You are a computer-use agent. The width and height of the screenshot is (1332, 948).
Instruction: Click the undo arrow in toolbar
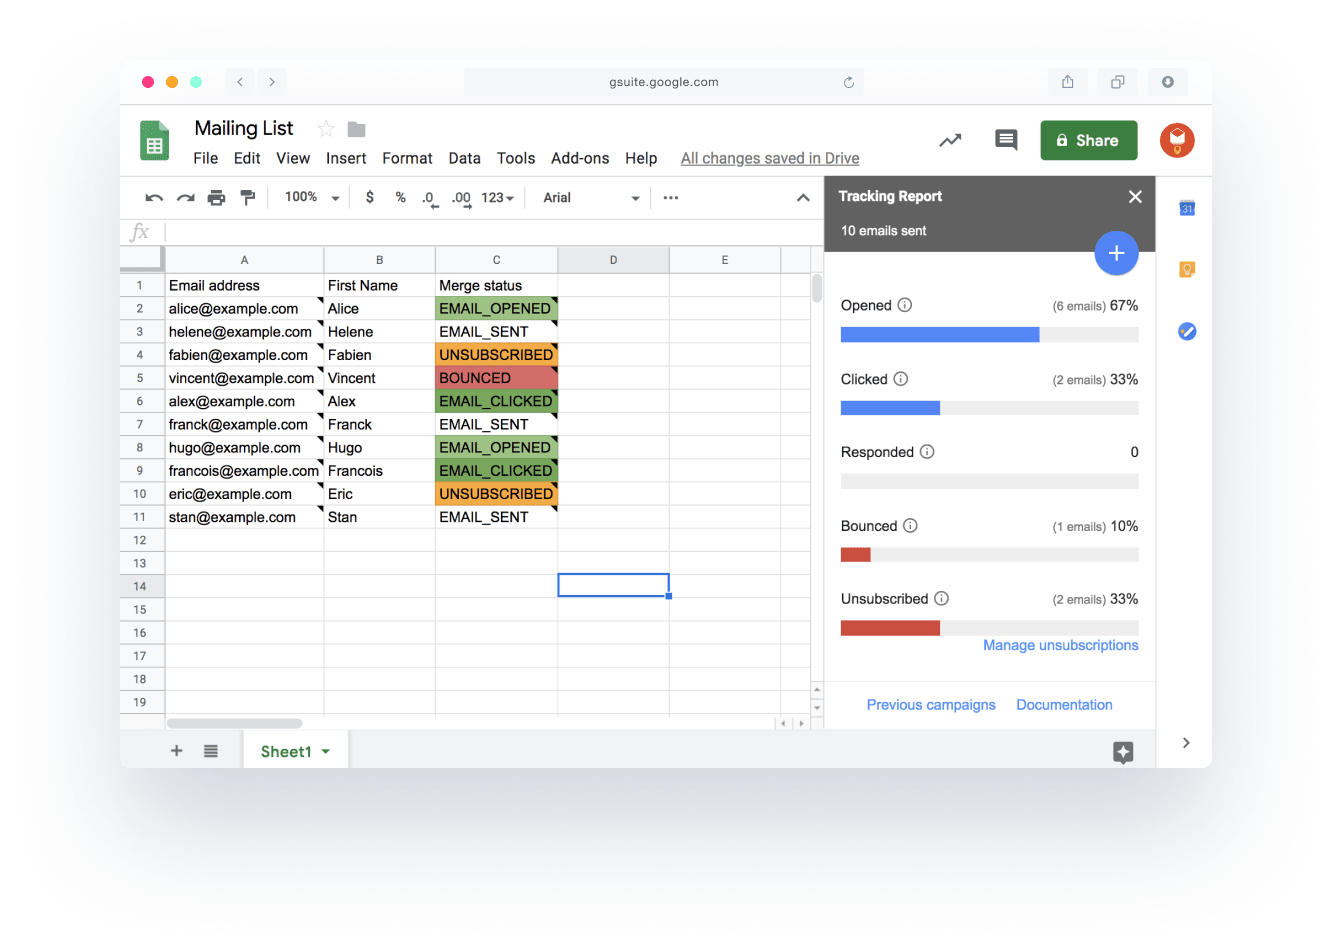(154, 198)
